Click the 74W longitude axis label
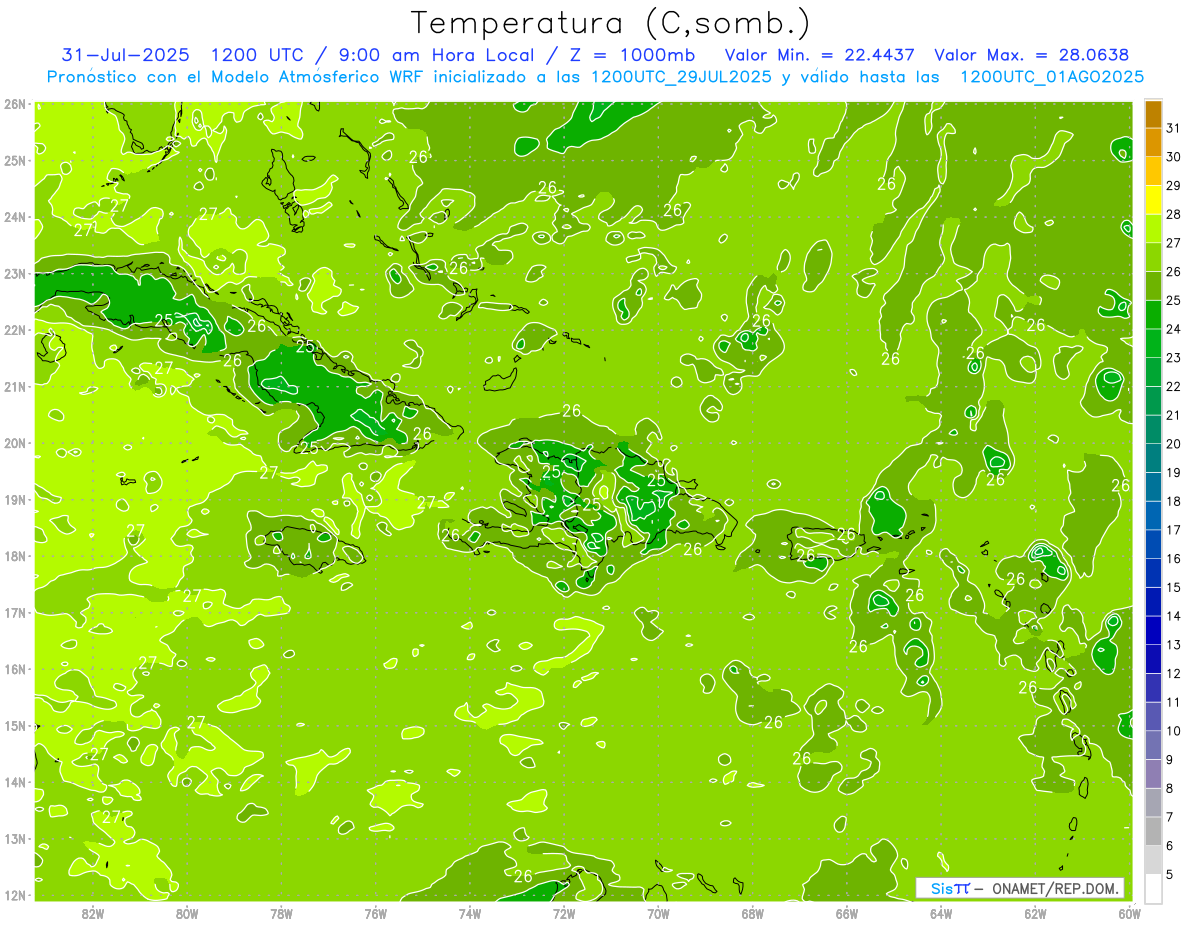The image size is (1200, 927). click(469, 913)
